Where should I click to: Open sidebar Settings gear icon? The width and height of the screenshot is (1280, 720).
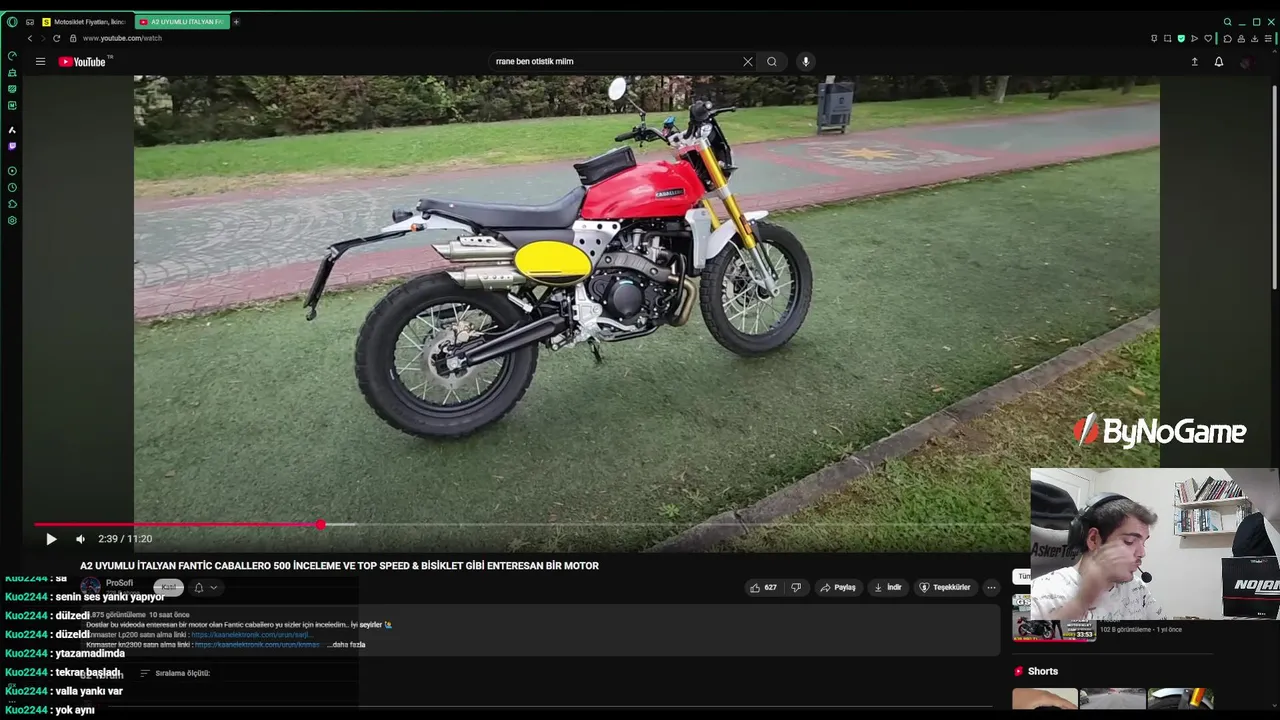tap(12, 220)
